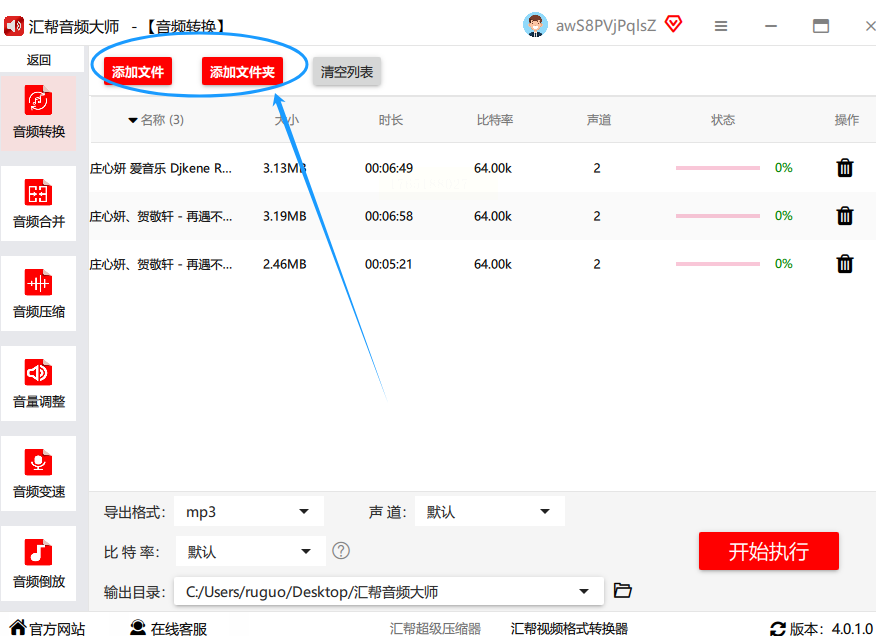The height and width of the screenshot is (636, 876).
Task: Select the 音频压缩 compression tool
Action: pos(39,293)
